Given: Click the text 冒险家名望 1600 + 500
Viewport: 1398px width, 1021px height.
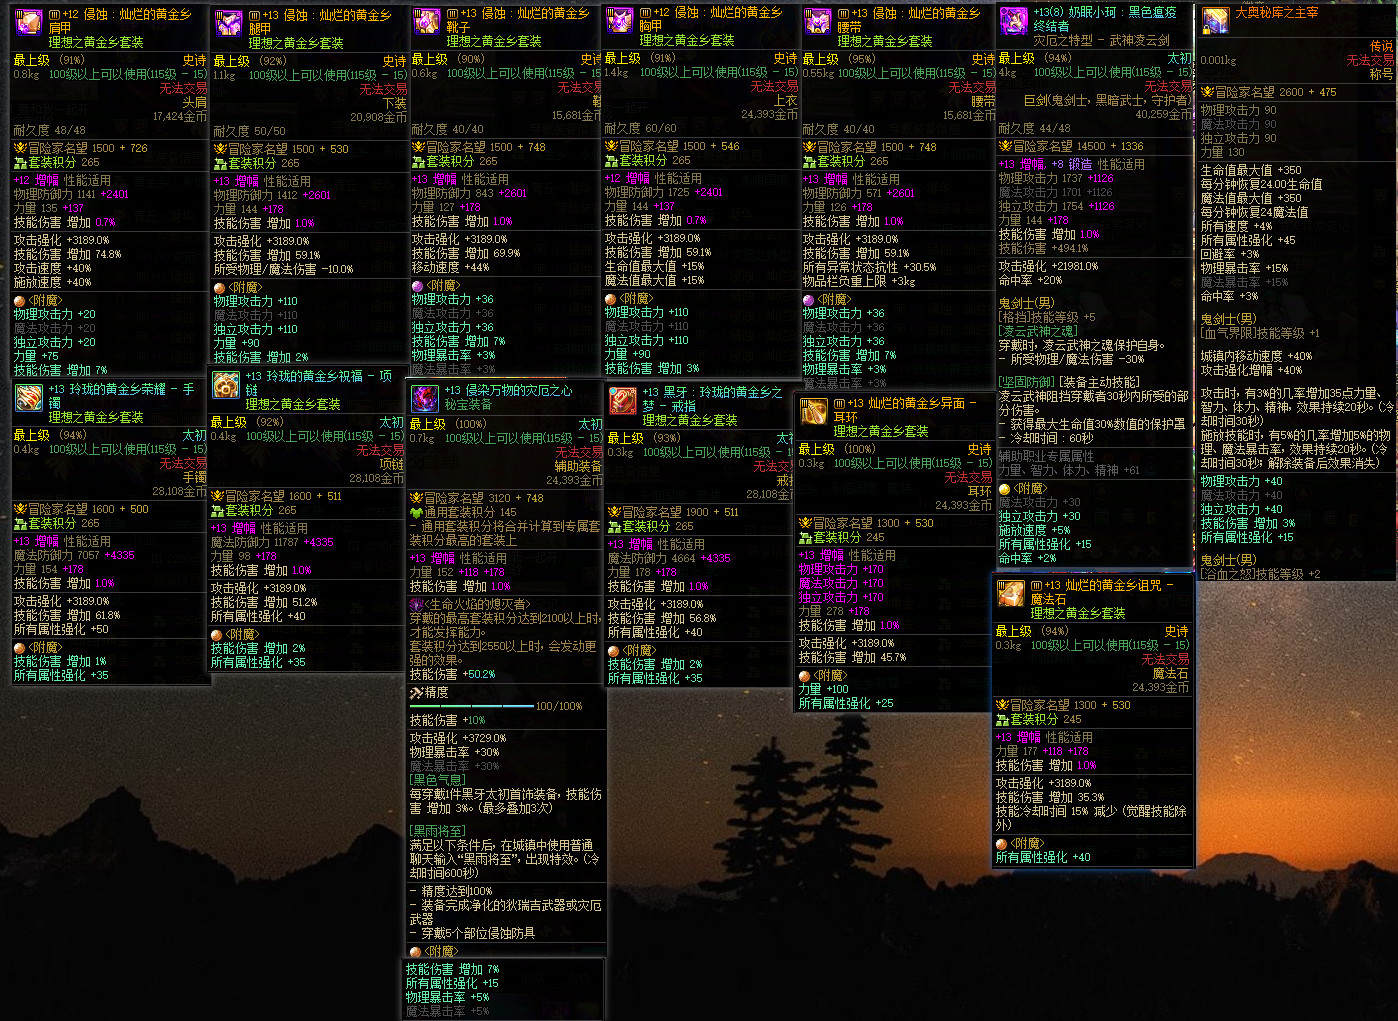Looking at the screenshot, I should coord(88,509).
